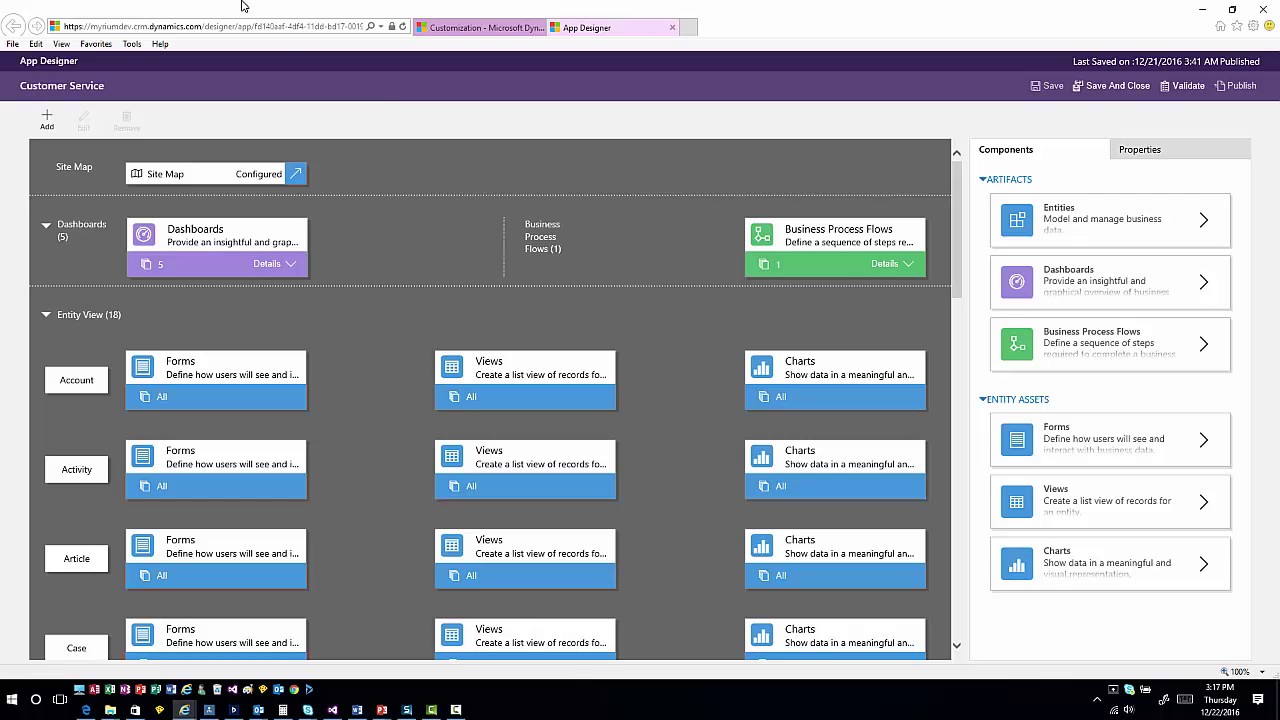Expand Business Process Flows Details dropdown
1280x720 pixels.
pyautogui.click(x=892, y=264)
